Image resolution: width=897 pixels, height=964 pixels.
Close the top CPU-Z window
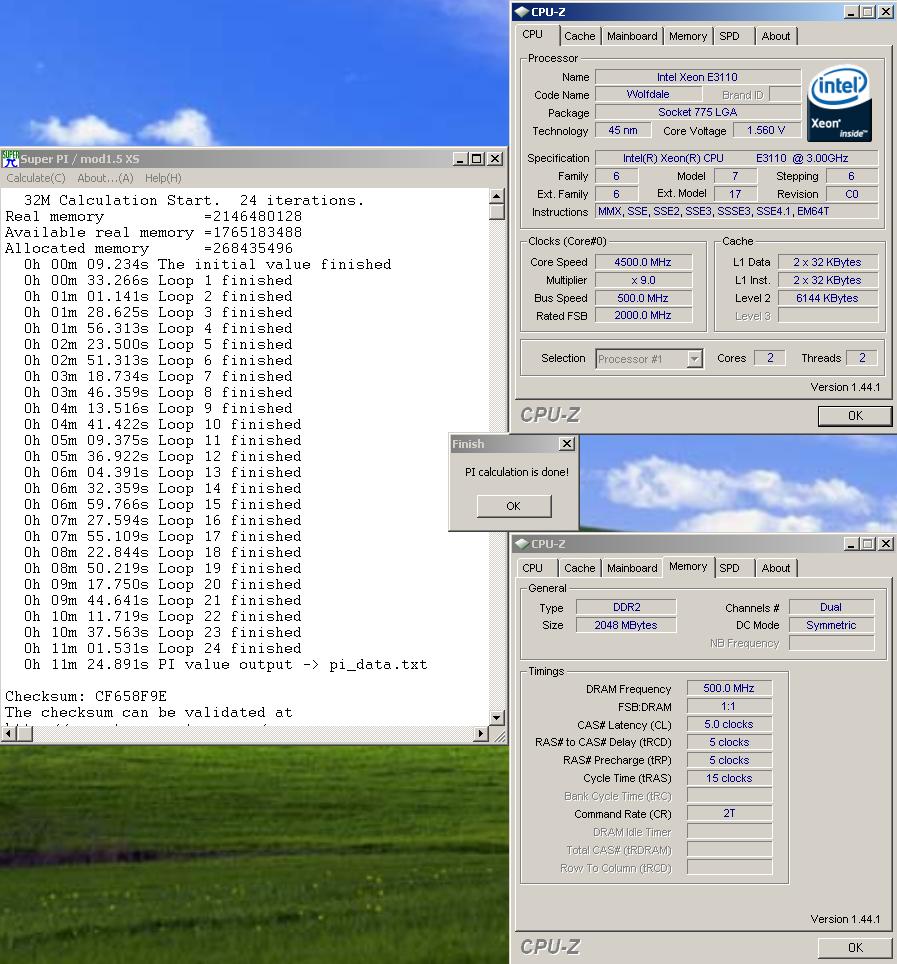click(886, 12)
